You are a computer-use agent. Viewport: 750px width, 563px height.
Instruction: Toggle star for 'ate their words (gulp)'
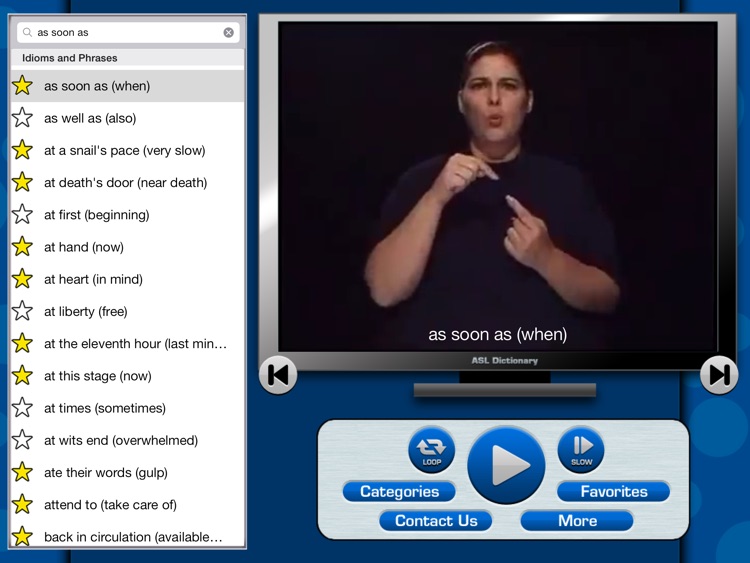[22, 473]
